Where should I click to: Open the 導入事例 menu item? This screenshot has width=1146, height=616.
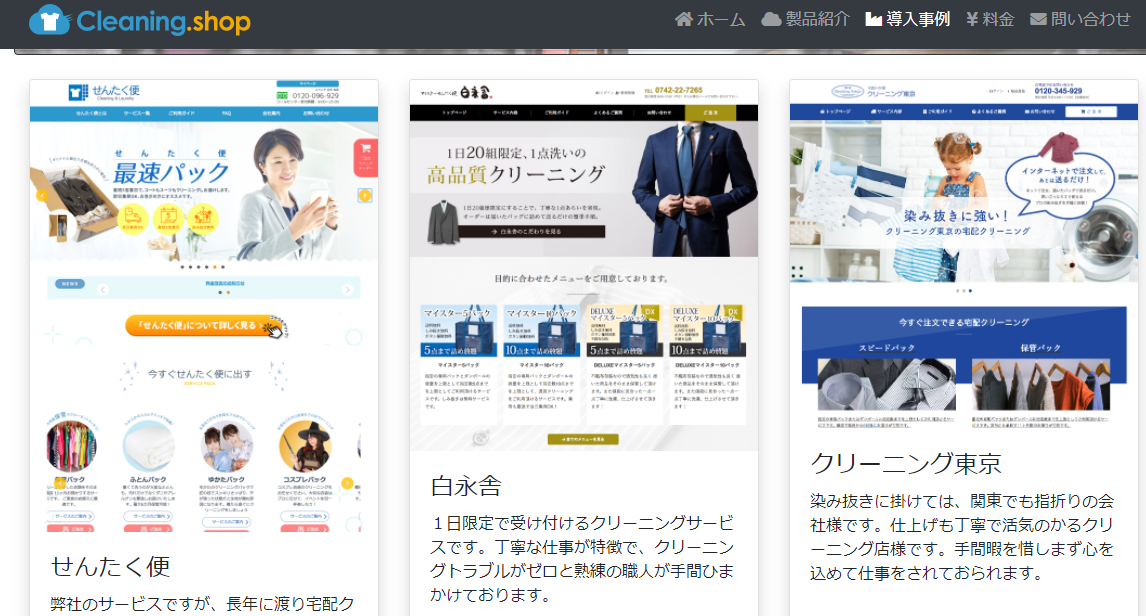point(908,19)
